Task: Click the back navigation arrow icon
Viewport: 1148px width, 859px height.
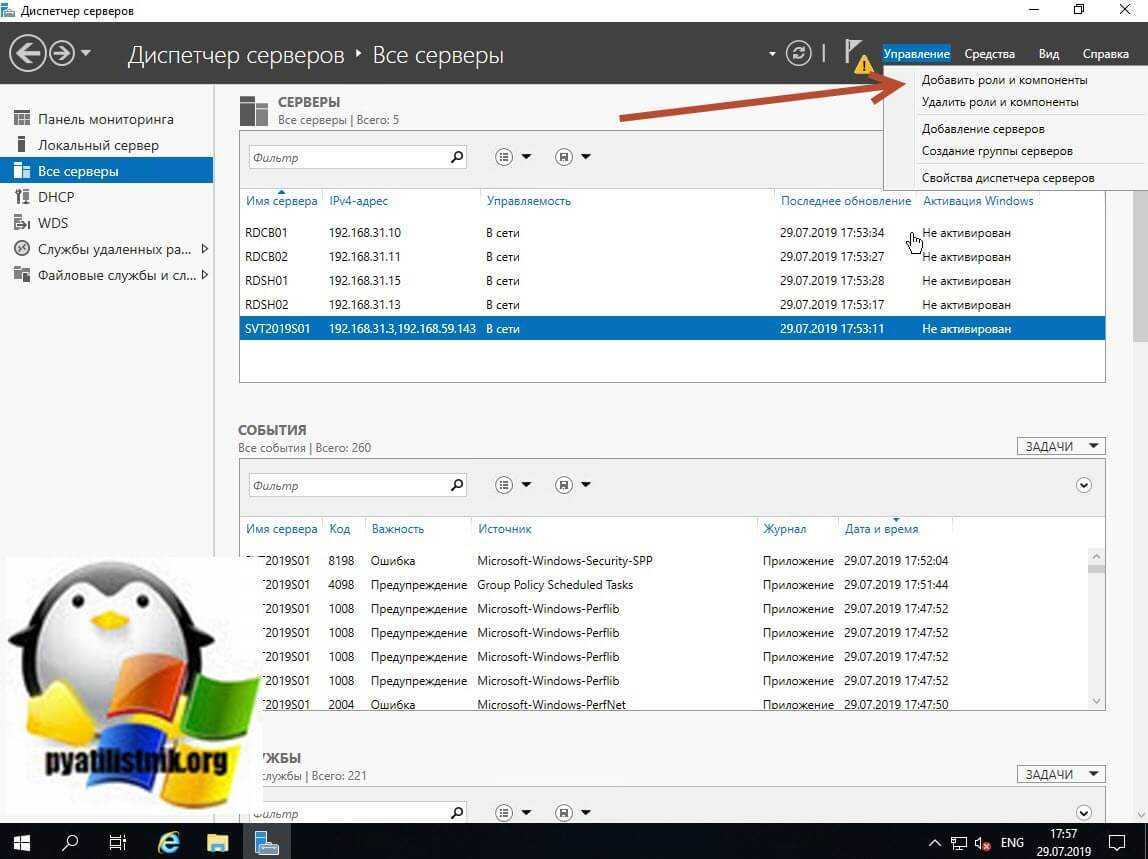Action: tap(28, 53)
